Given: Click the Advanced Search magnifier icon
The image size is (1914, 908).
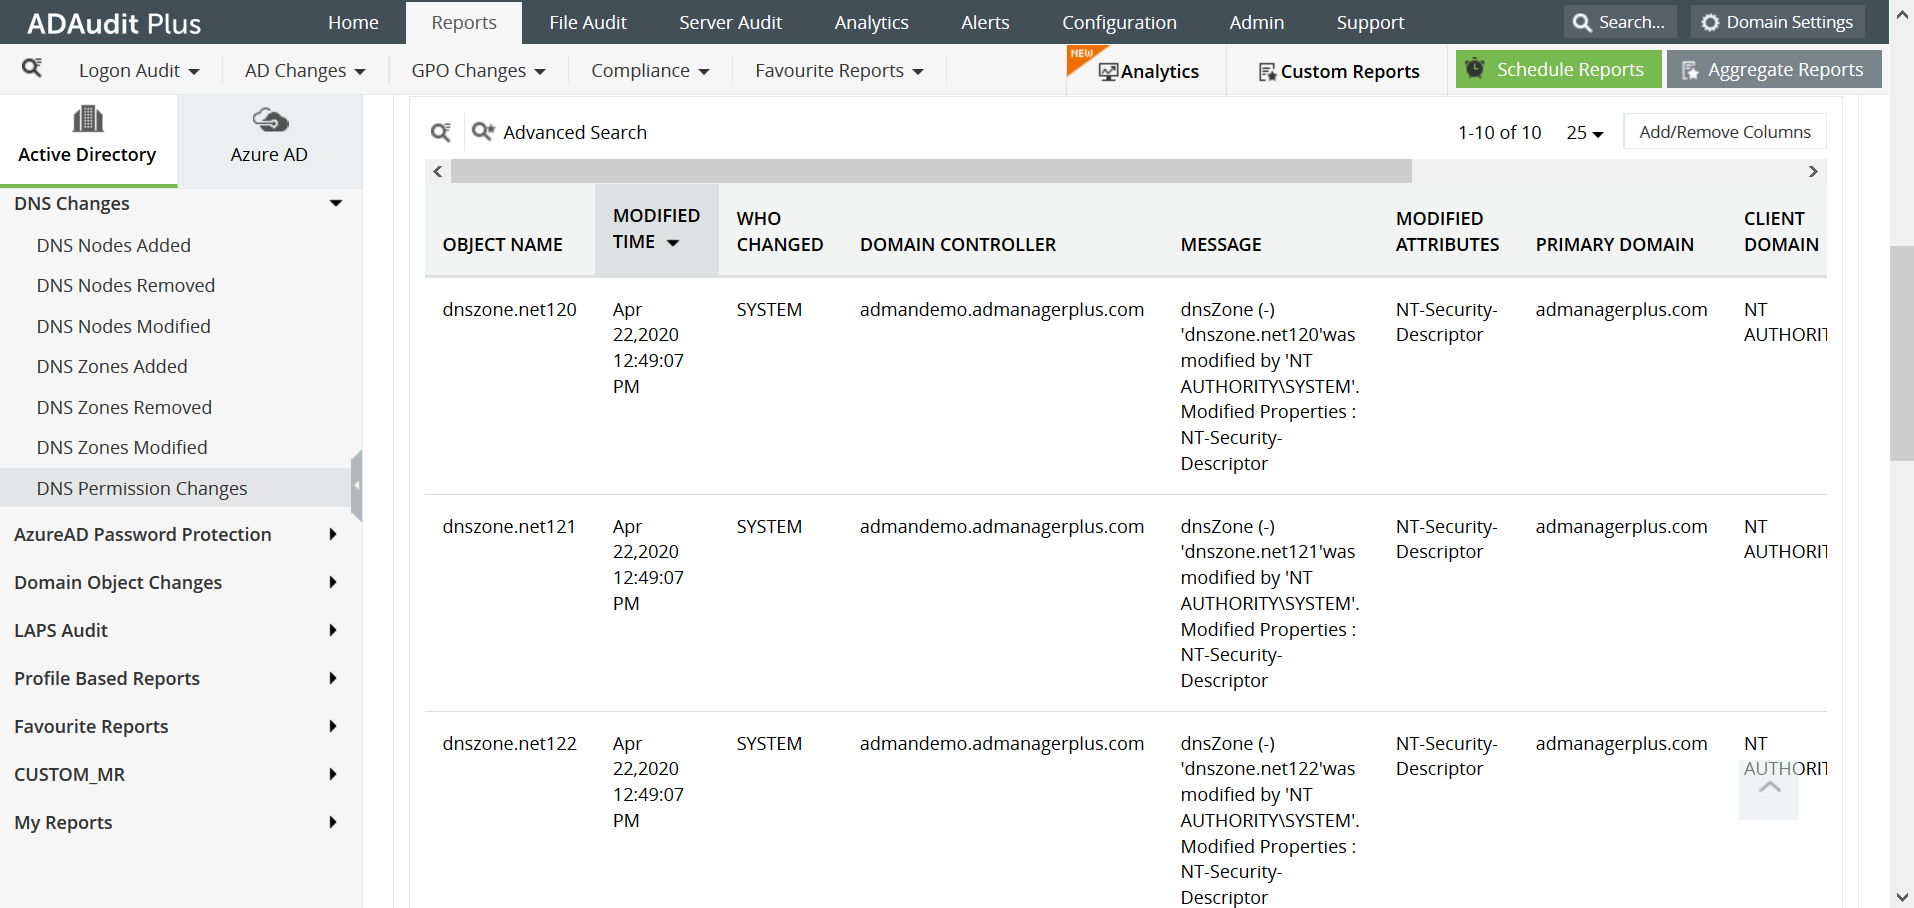Looking at the screenshot, I should [x=483, y=131].
